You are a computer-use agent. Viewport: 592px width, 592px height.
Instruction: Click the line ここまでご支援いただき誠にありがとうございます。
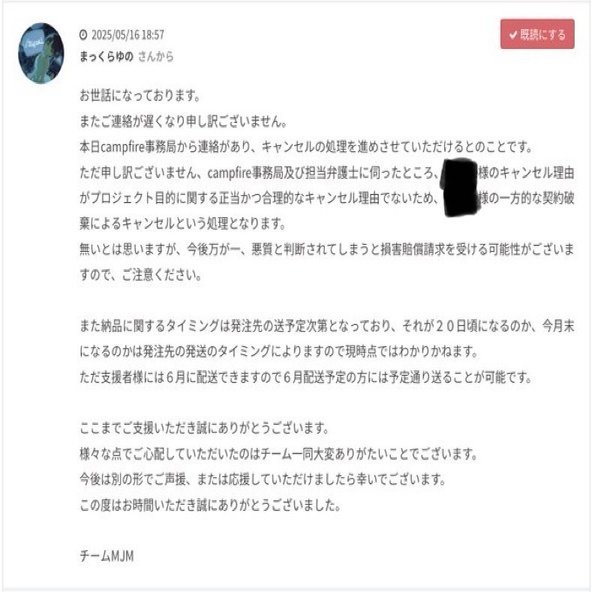[x=204, y=429]
